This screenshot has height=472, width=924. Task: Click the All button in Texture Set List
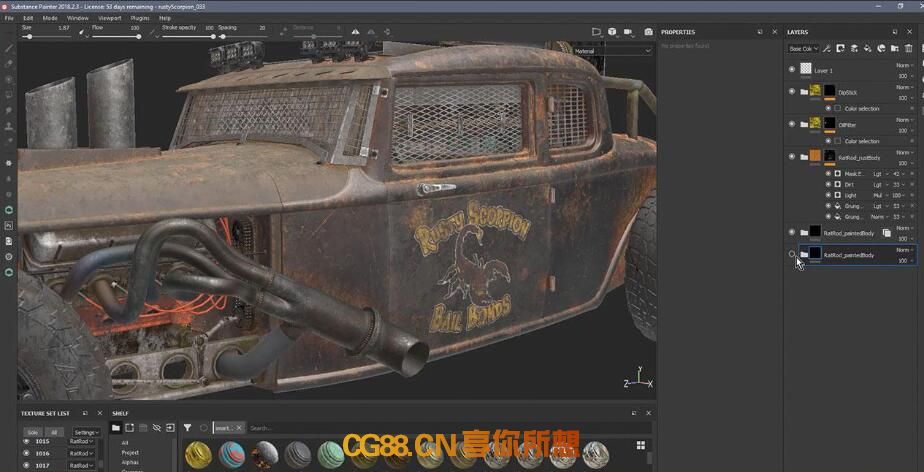coord(54,433)
